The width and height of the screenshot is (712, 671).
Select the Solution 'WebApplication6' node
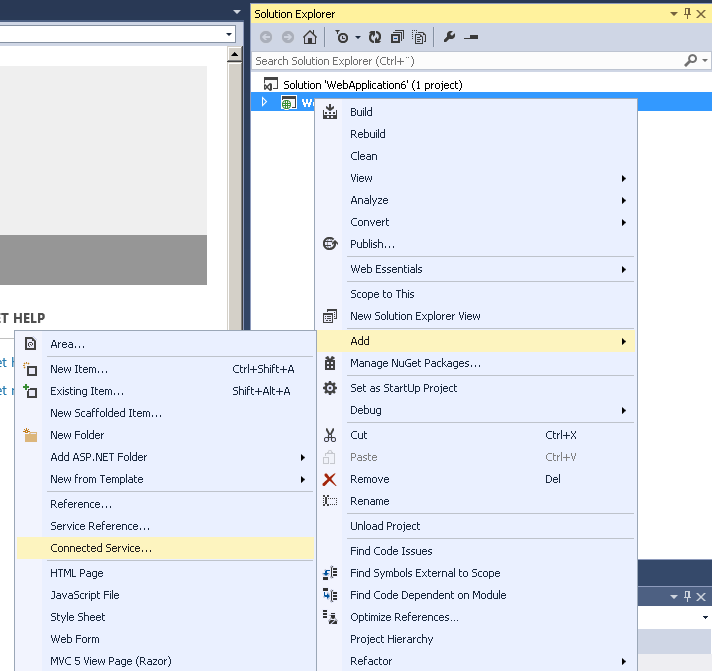pyautogui.click(x=372, y=85)
